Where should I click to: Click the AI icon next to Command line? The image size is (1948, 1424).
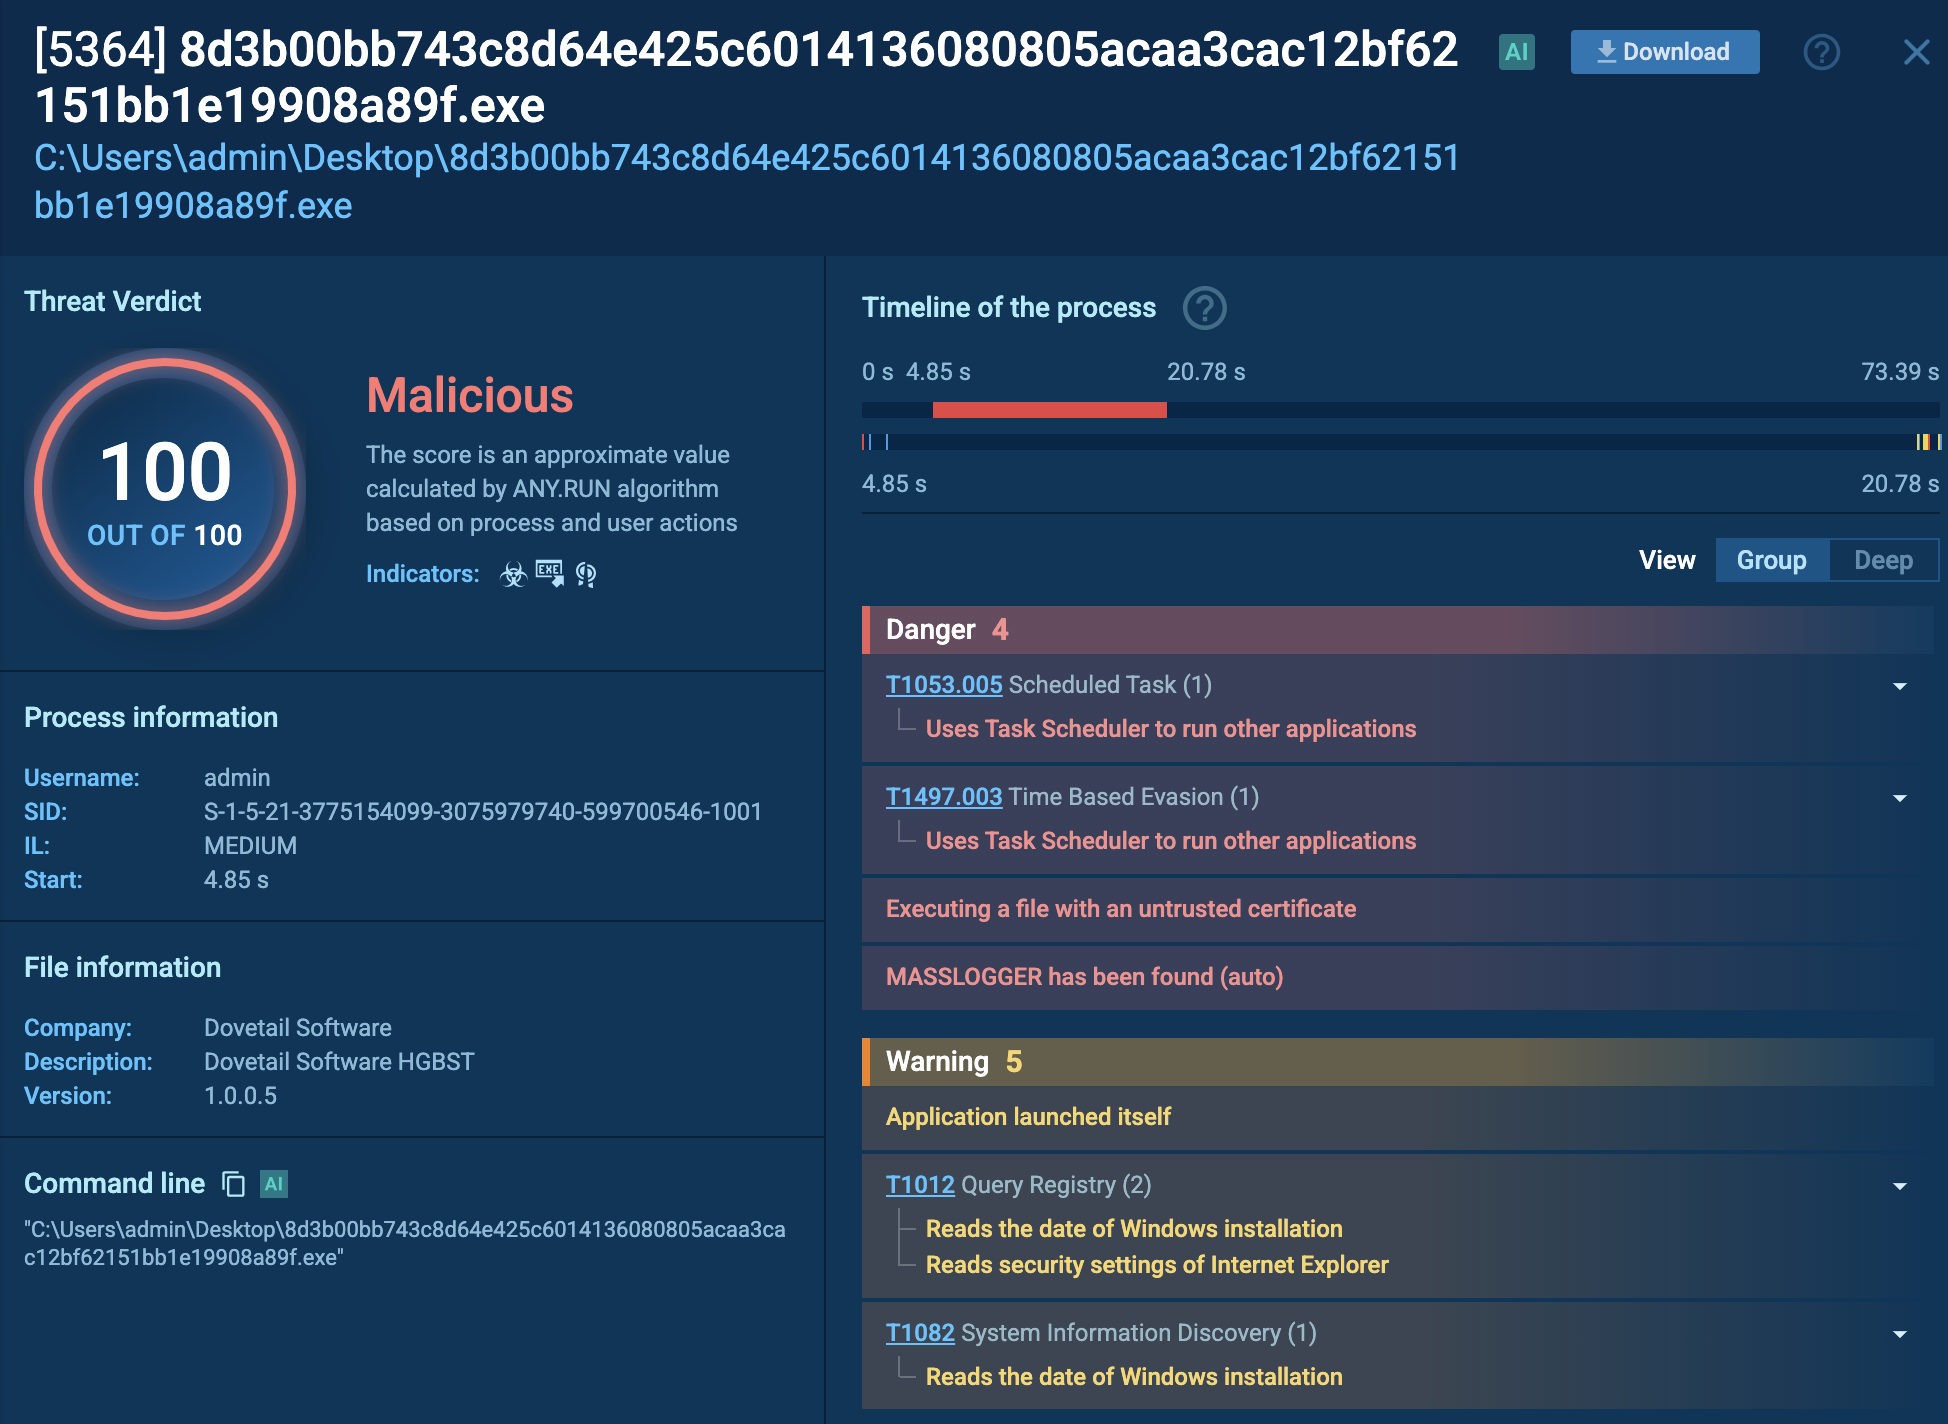(274, 1184)
